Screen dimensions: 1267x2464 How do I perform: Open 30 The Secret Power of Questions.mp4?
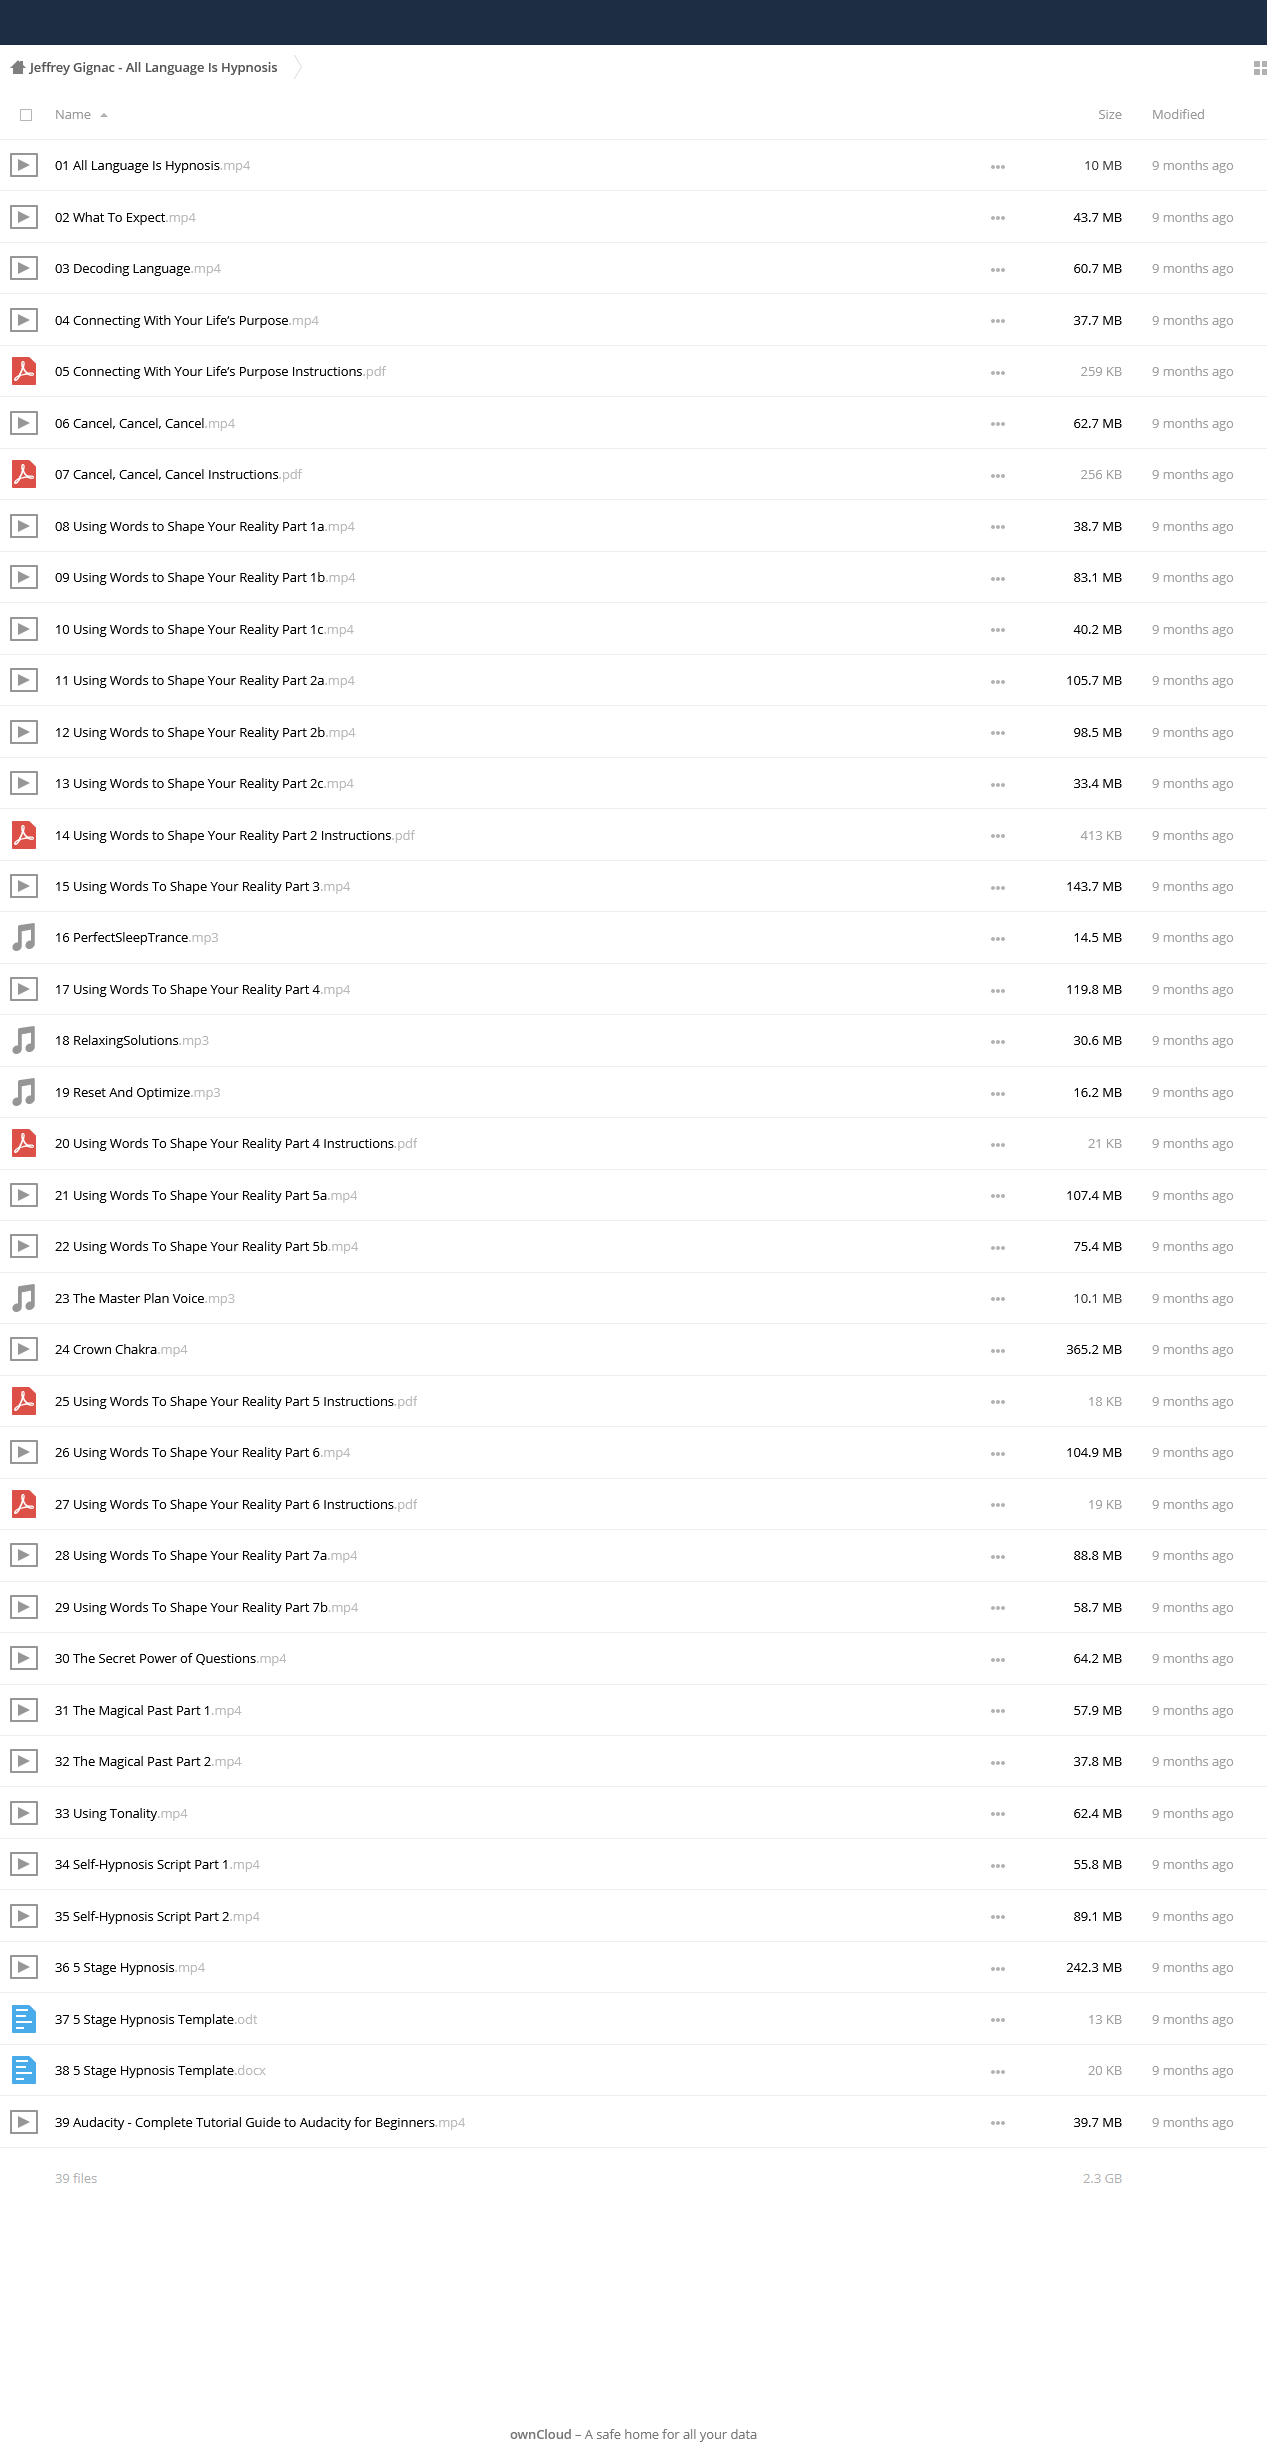[x=170, y=1658]
